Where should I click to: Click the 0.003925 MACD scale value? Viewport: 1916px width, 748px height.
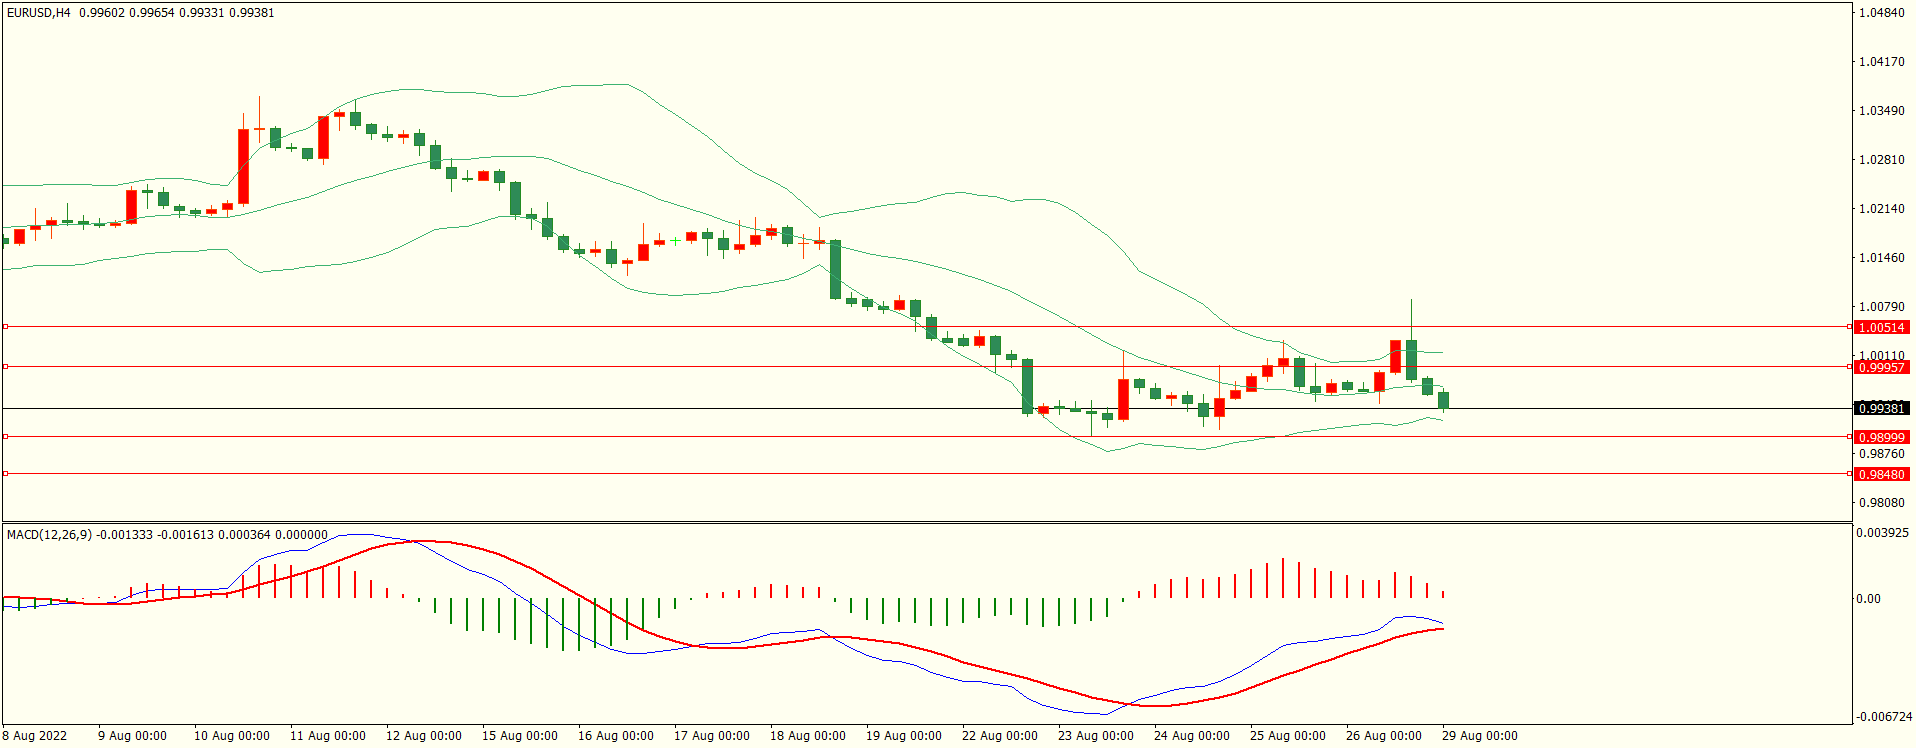(1882, 533)
